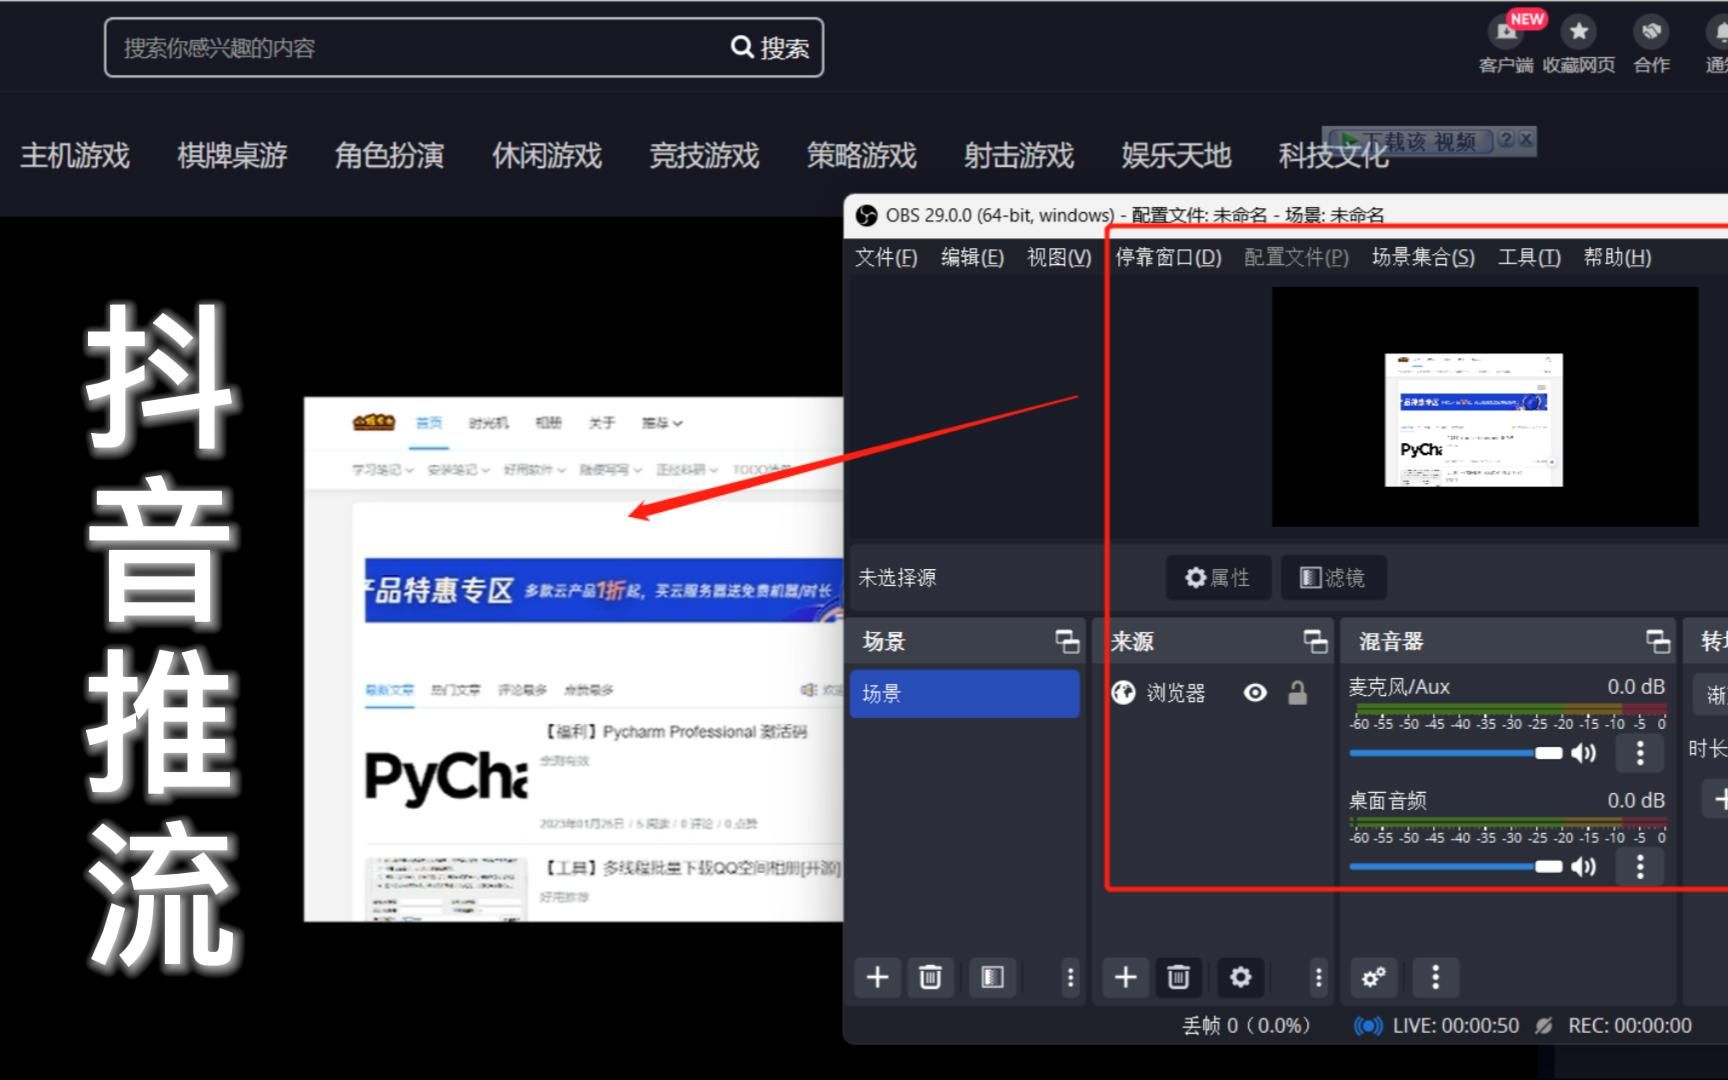Open the OBS 编辑(E) menu

[x=972, y=257]
